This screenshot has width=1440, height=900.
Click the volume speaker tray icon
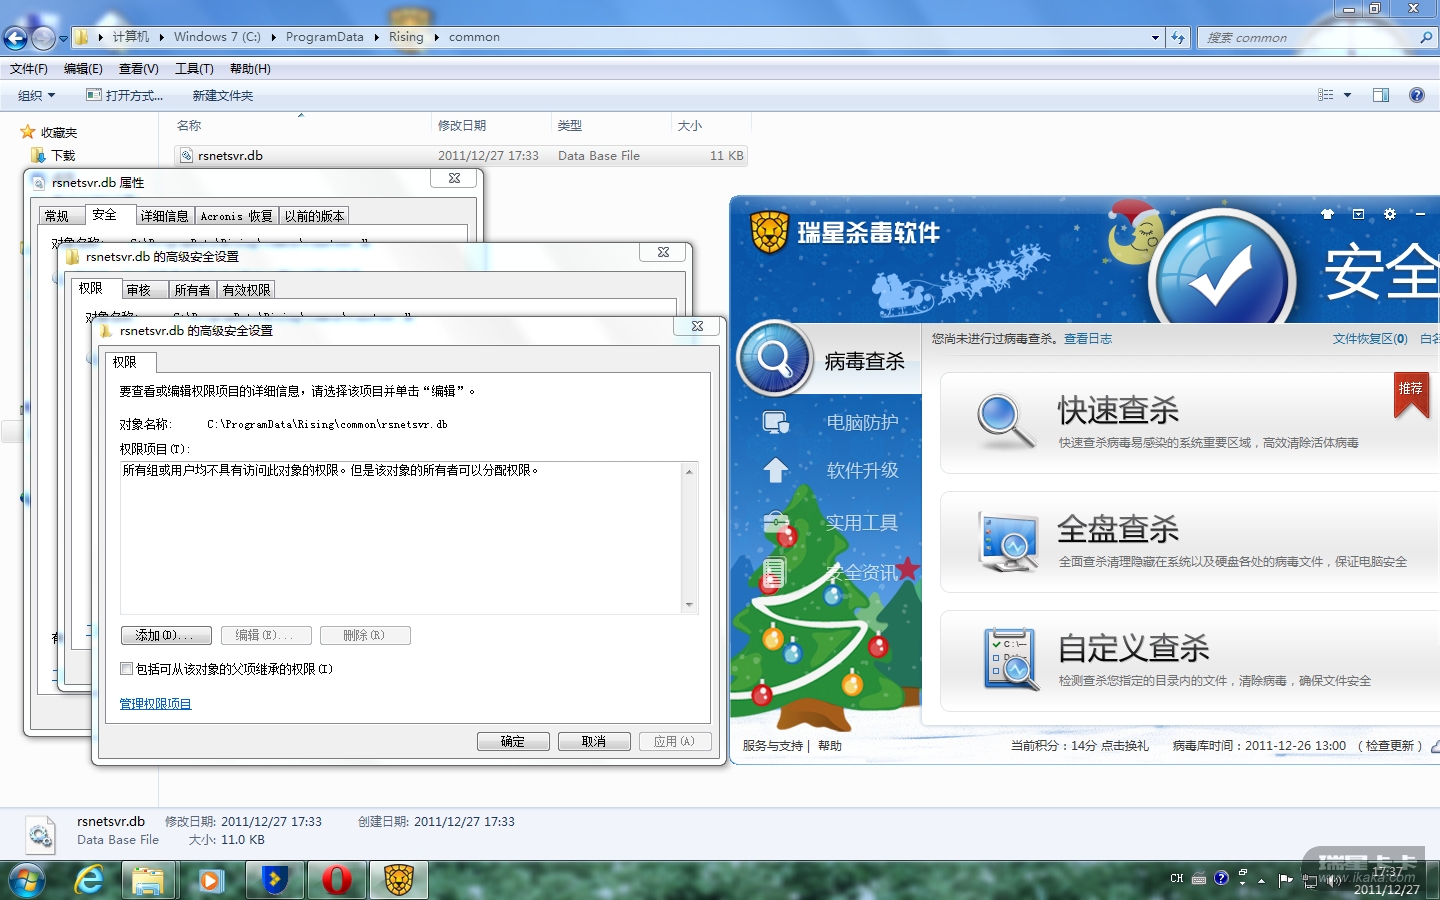coord(1332,880)
